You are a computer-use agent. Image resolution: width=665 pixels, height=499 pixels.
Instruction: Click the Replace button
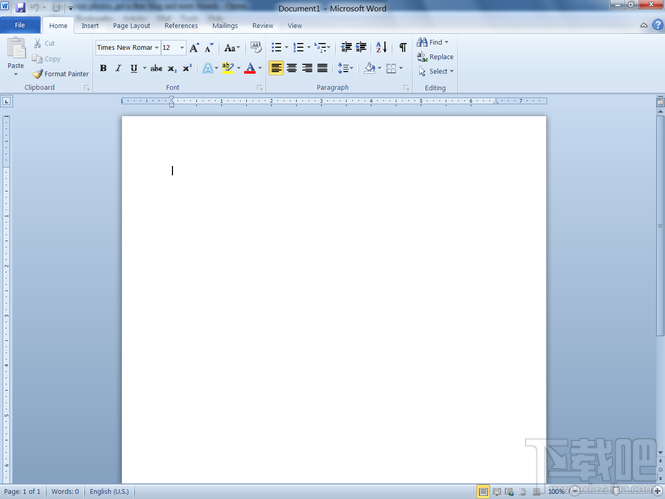pos(435,56)
